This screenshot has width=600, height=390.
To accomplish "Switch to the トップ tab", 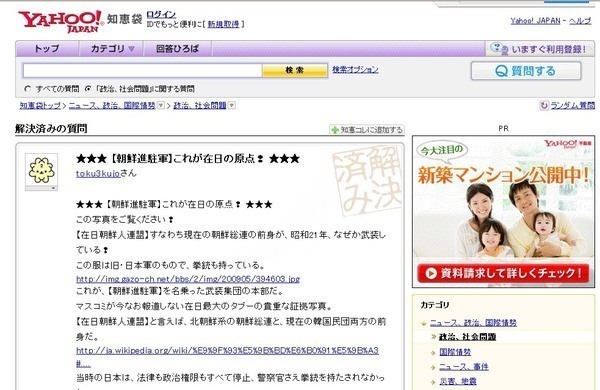I will click(x=47, y=49).
